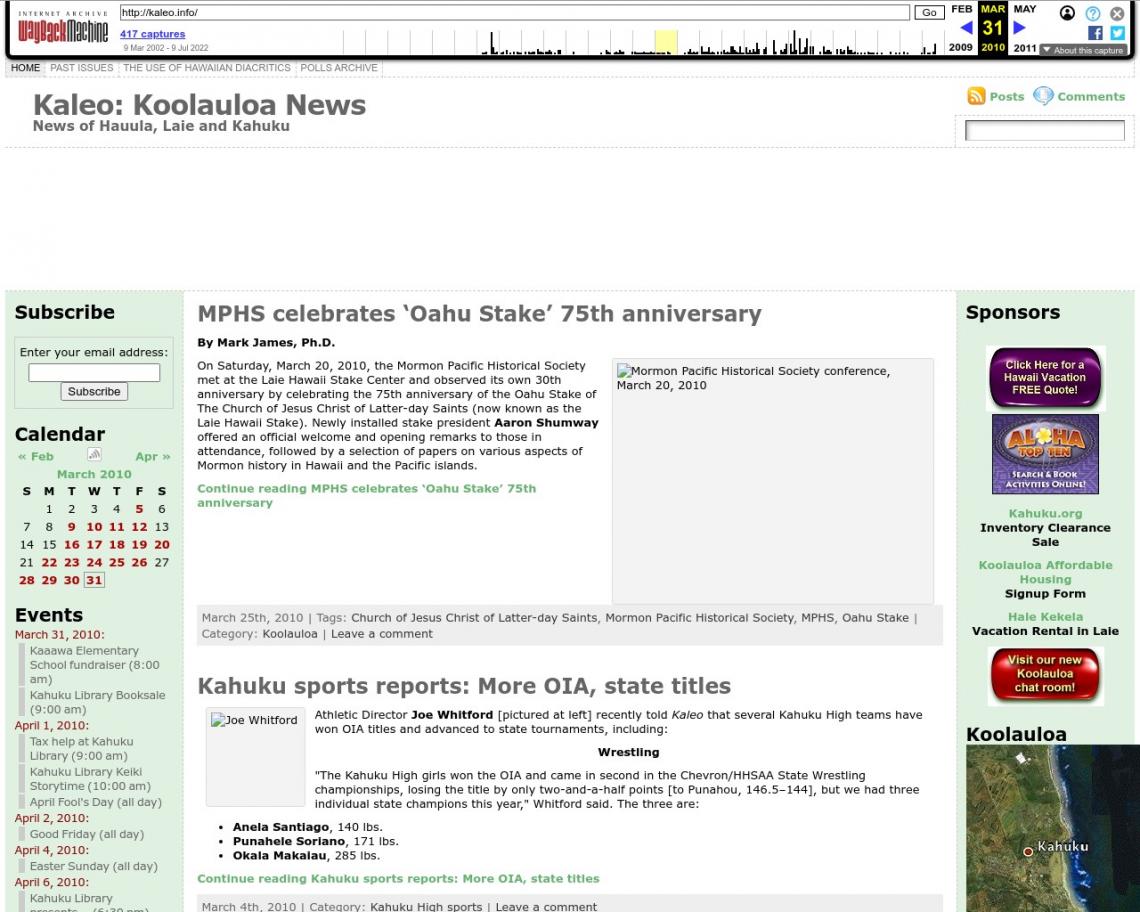The width and height of the screenshot is (1140, 912).
Task: Open the Easter Sunday event
Action: [94, 866]
